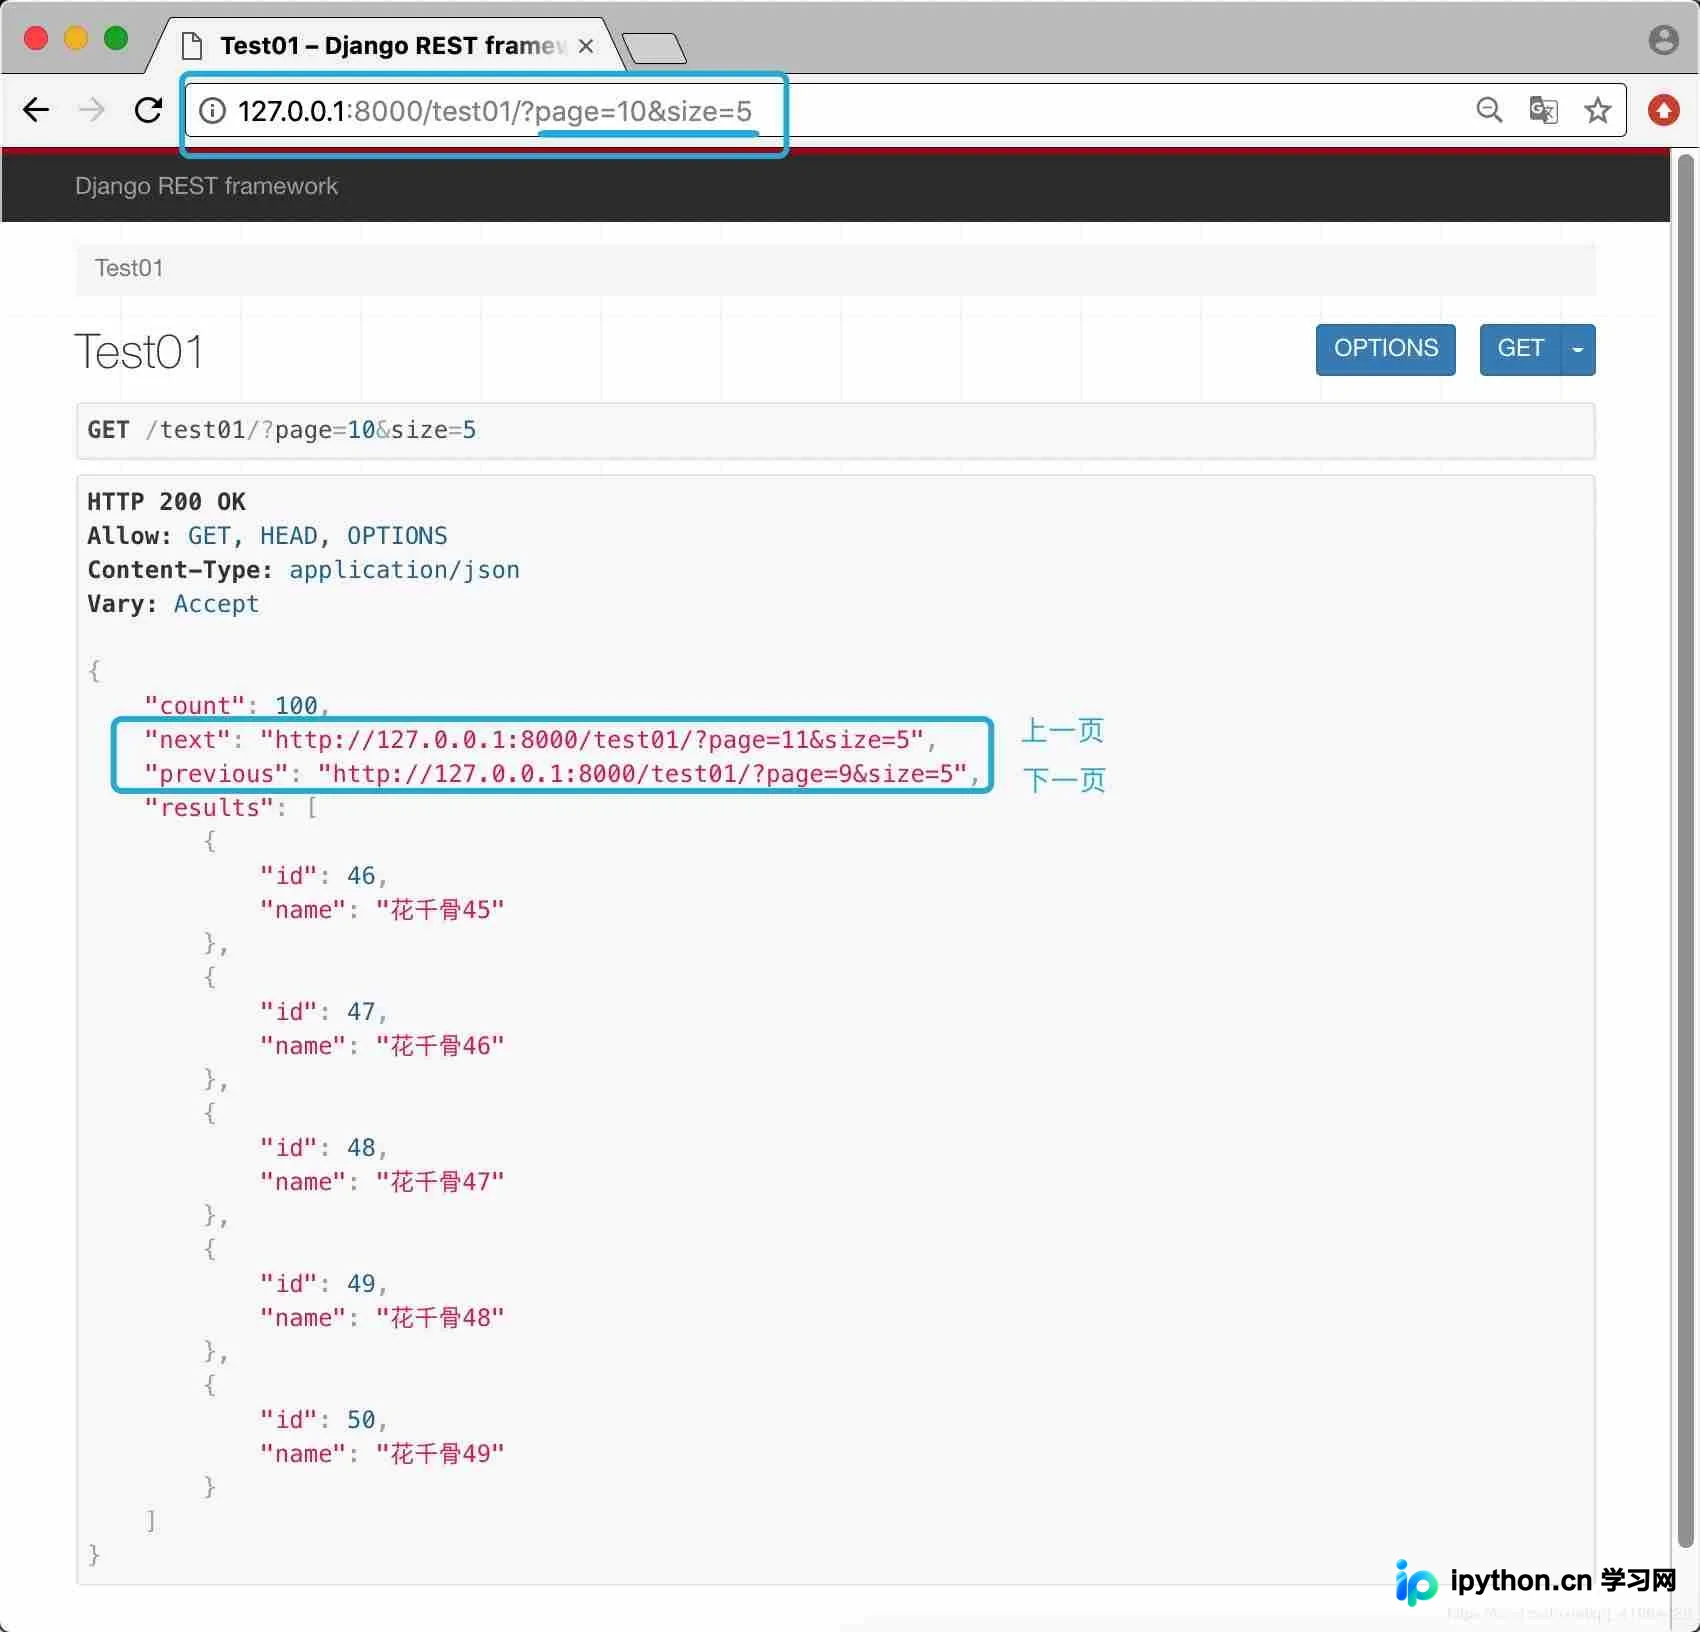1700x1632 pixels.
Task: Bookmark this page with the star
Action: coord(1597,110)
